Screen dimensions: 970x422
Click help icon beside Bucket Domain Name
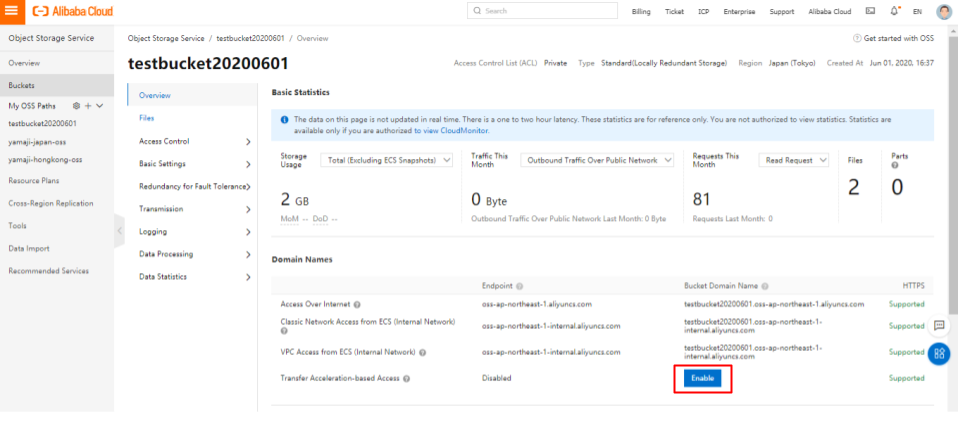(x=765, y=286)
